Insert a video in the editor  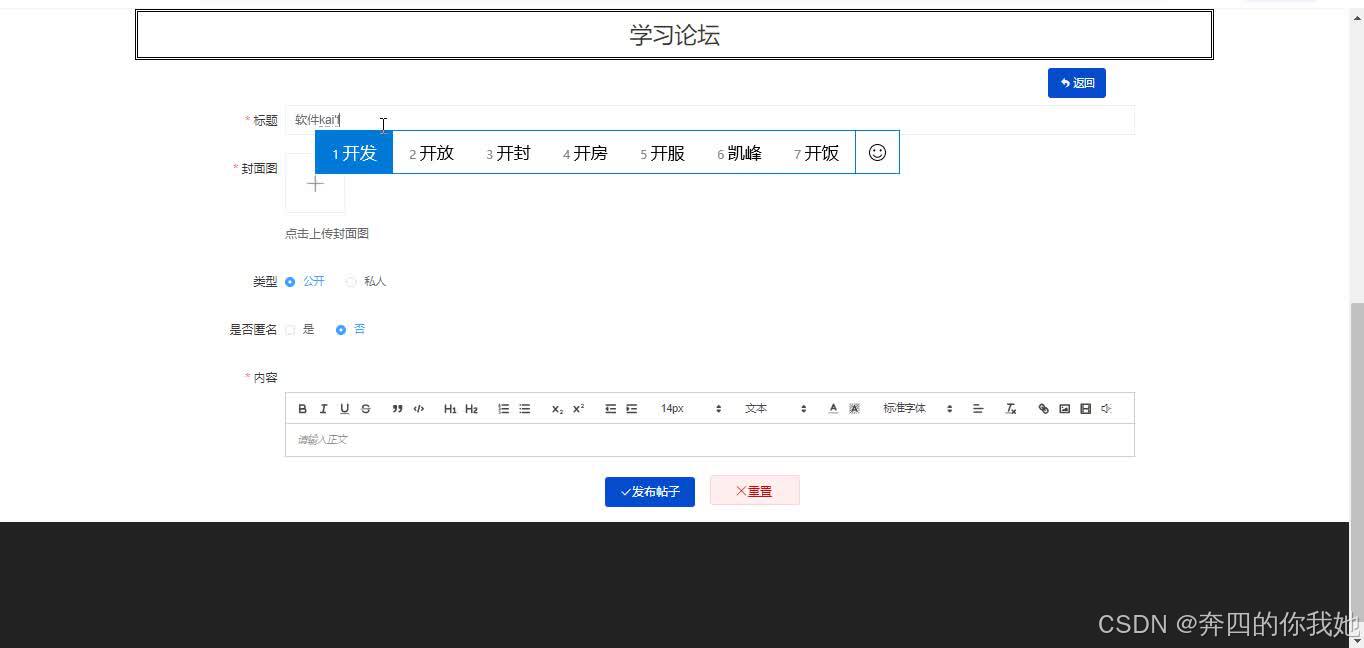point(1085,409)
